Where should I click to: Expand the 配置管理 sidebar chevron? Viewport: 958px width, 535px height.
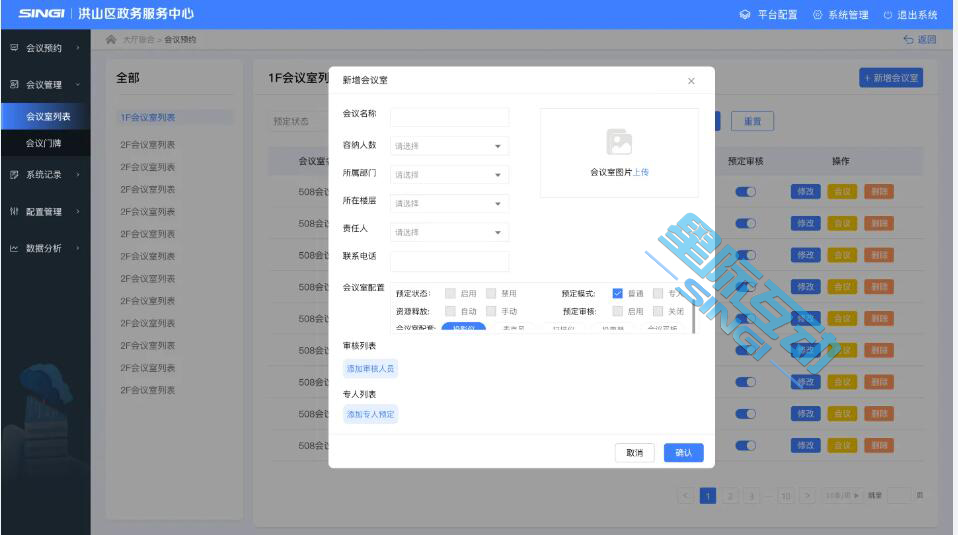coord(78,211)
